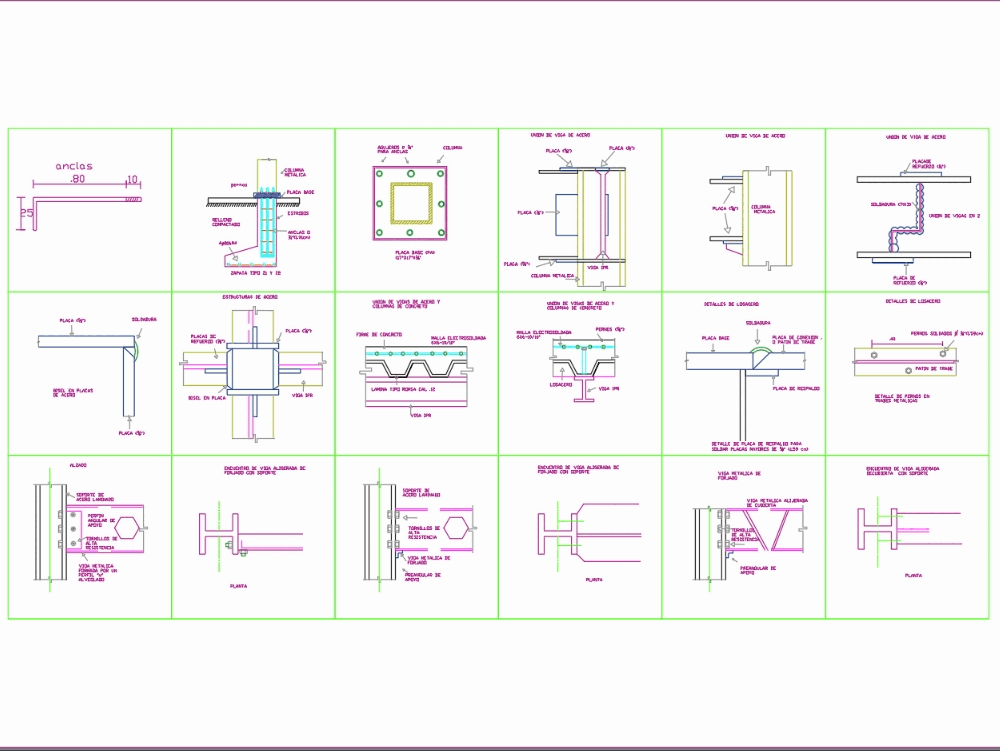The height and width of the screenshot is (751, 1000).
Task: Click a perno bolt symbol in the alzado detail
Action: pyautogui.click(x=73, y=528)
